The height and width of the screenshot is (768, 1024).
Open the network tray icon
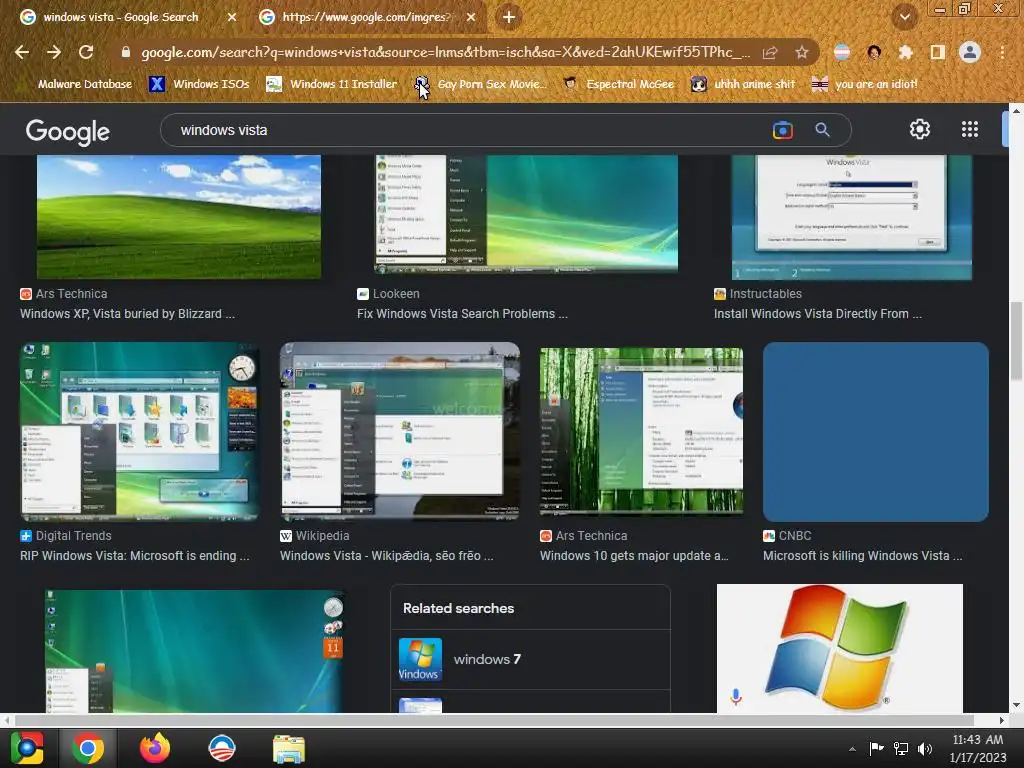pos(901,748)
